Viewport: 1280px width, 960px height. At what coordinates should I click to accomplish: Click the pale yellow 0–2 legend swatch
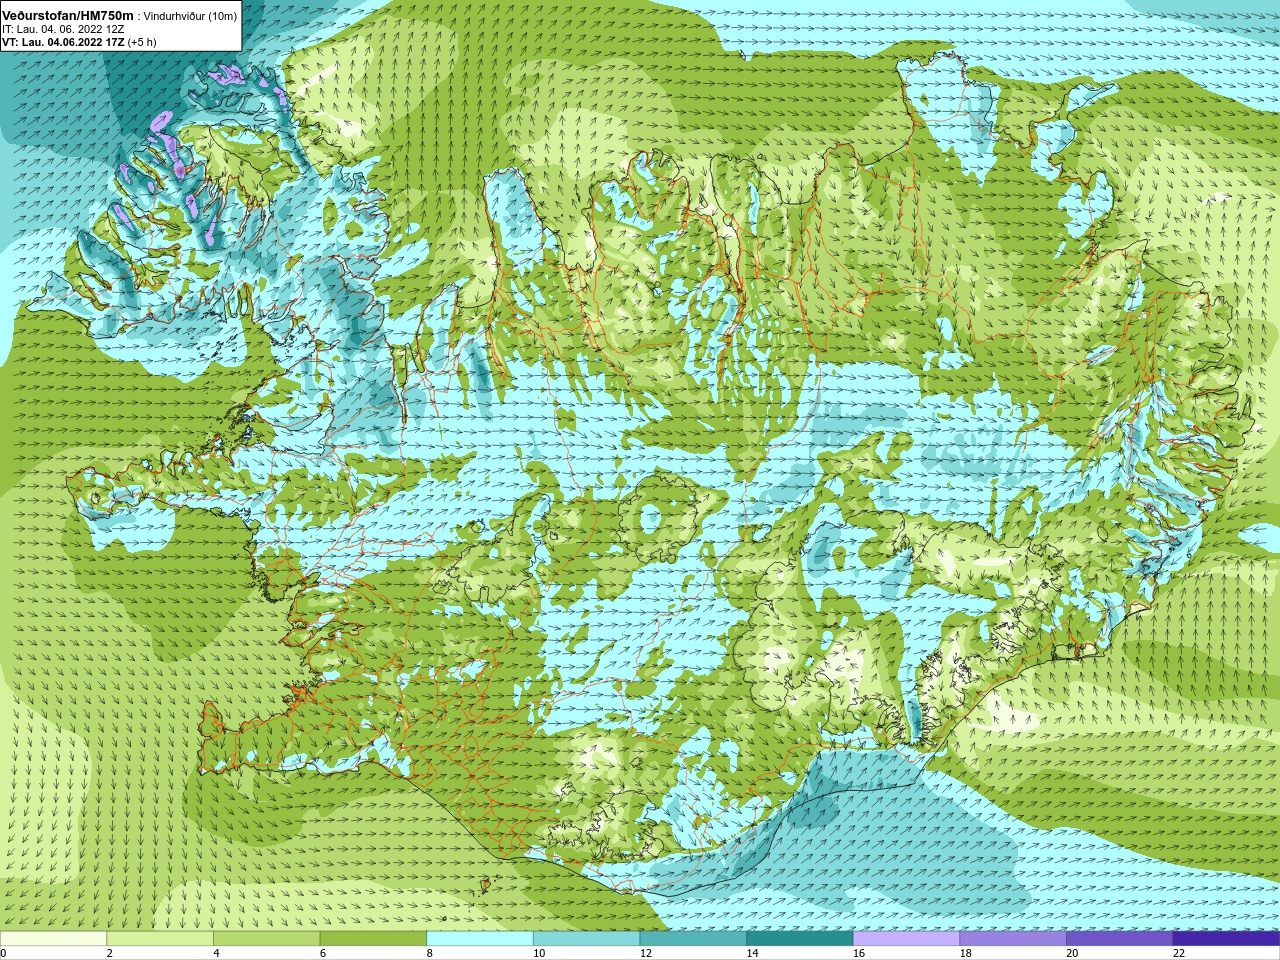pyautogui.click(x=53, y=938)
